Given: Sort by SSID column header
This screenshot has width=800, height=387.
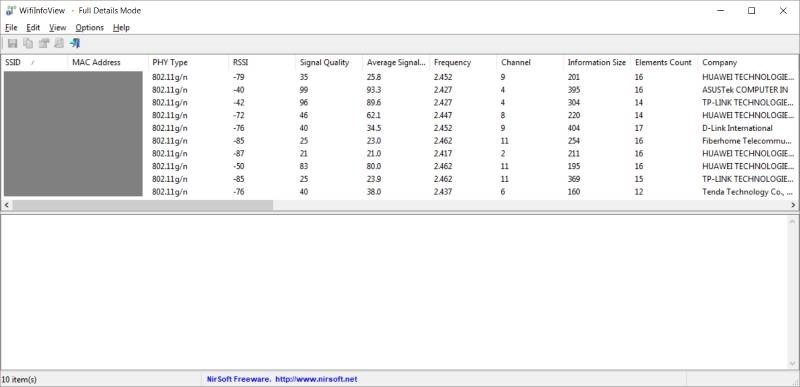Looking at the screenshot, I should (34, 62).
